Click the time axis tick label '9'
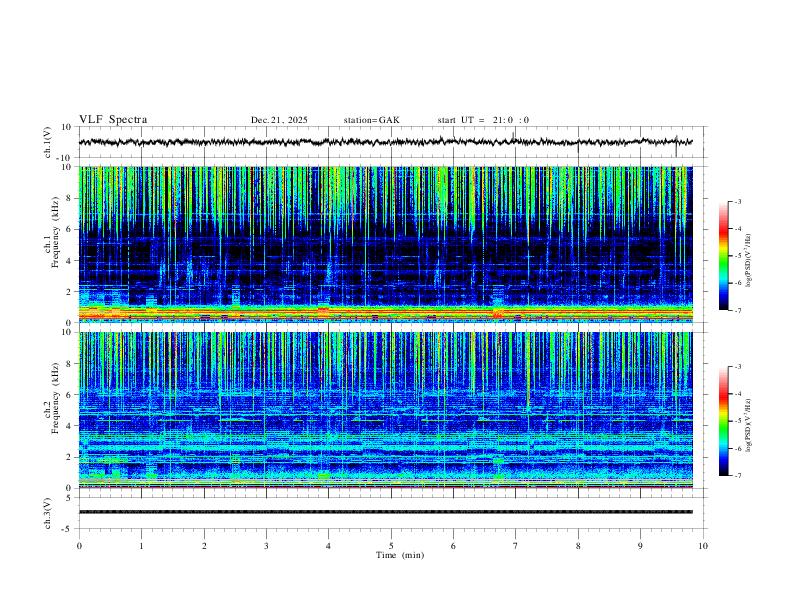The height and width of the screenshot is (612, 792). tap(640, 546)
